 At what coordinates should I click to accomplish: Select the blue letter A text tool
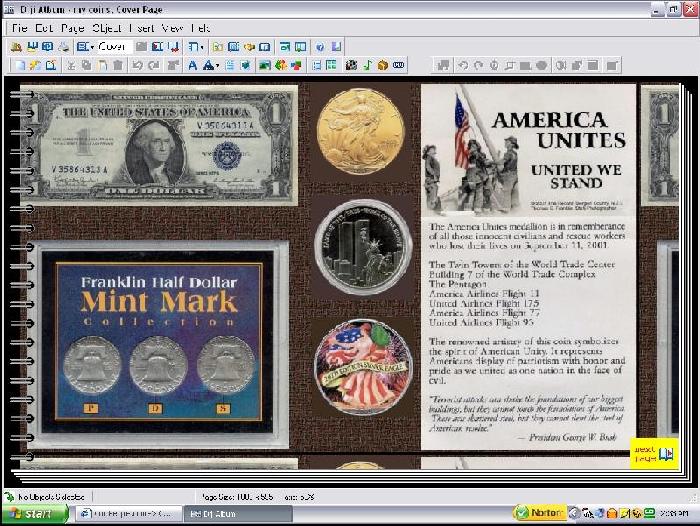pos(192,65)
